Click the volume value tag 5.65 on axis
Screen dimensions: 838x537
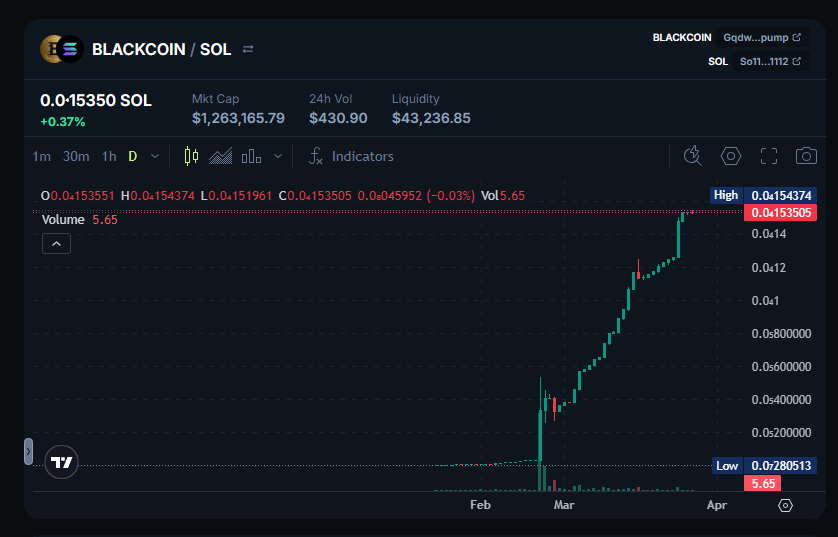point(763,484)
